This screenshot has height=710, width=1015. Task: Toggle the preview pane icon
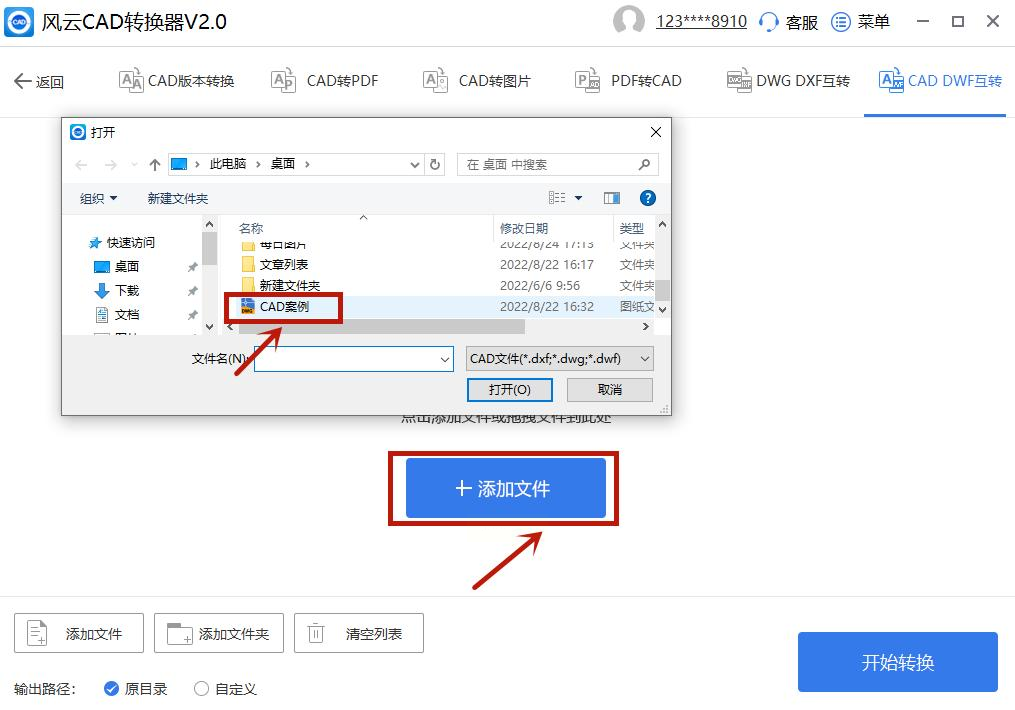pos(612,198)
